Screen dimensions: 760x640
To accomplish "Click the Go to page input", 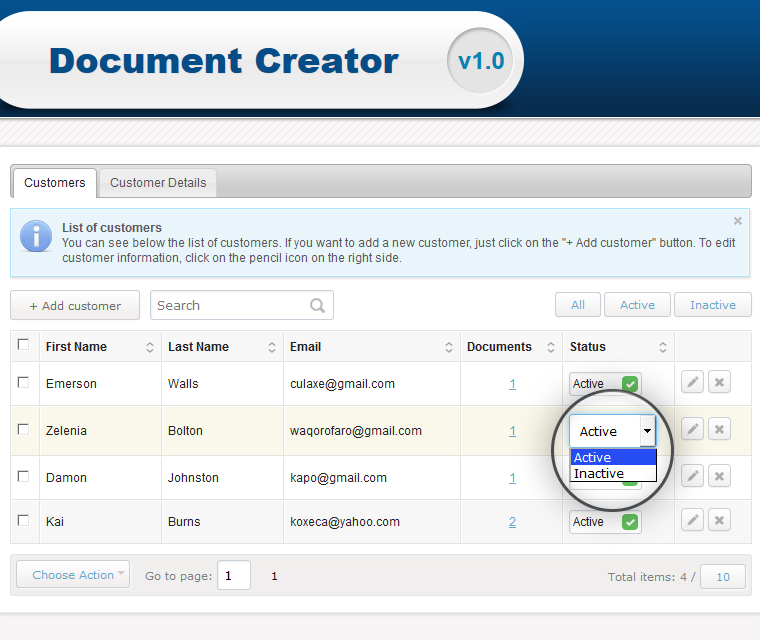I will (x=234, y=576).
